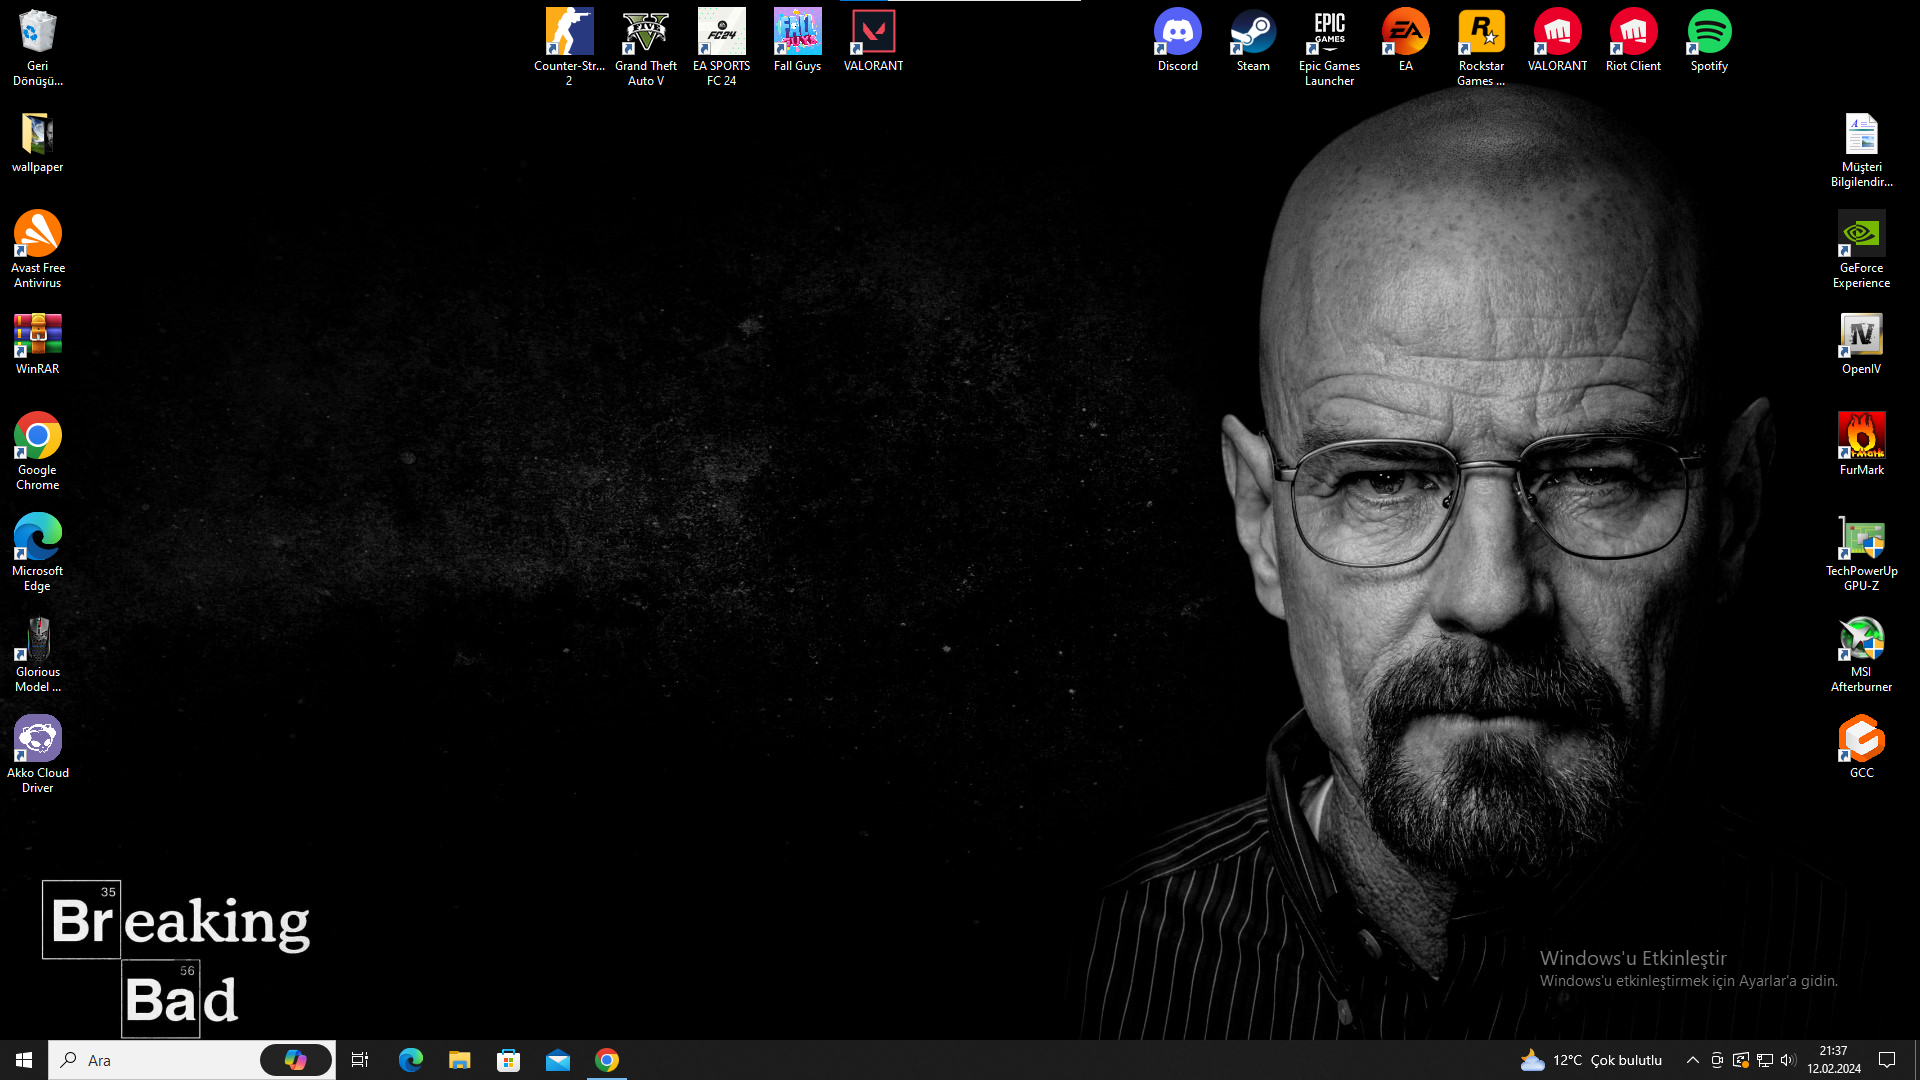The image size is (1920, 1080).
Task: Show desktop sliver at taskbar end
Action: [1916, 1060]
